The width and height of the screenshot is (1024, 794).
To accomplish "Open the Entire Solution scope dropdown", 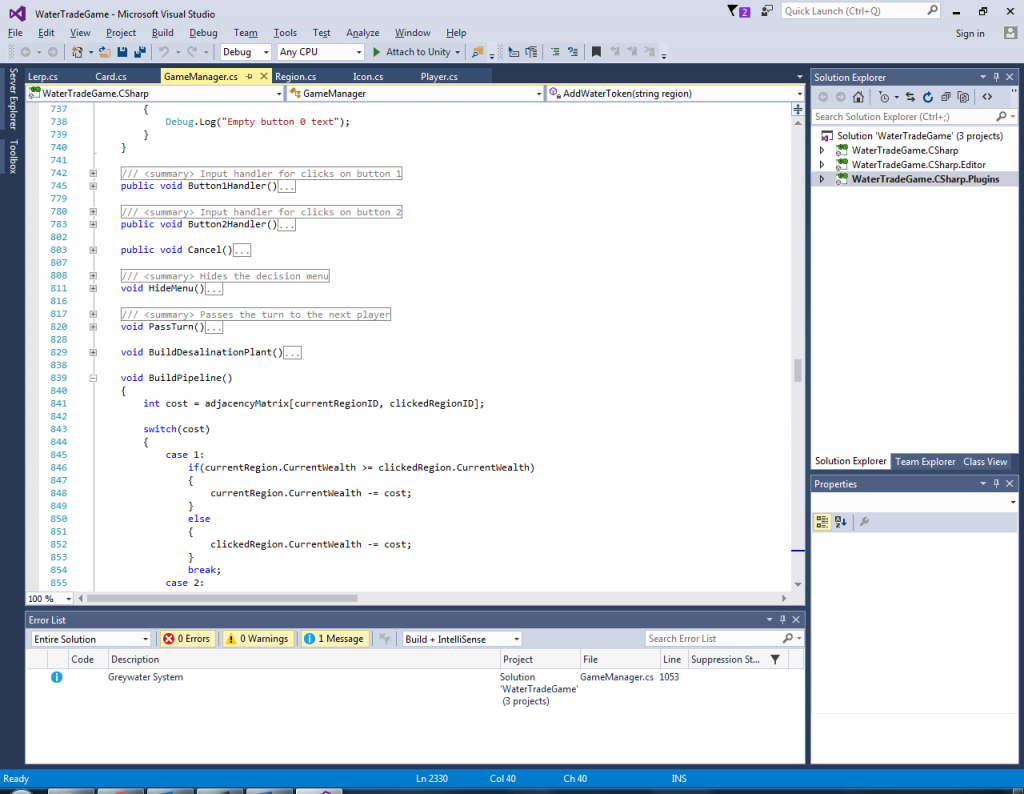I will [x=145, y=639].
